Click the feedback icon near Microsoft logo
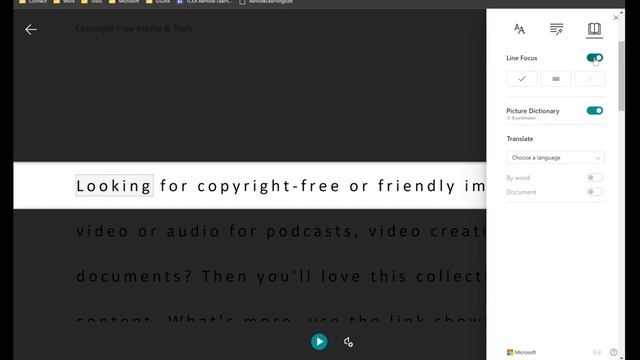The width and height of the screenshot is (640, 360). click(597, 352)
